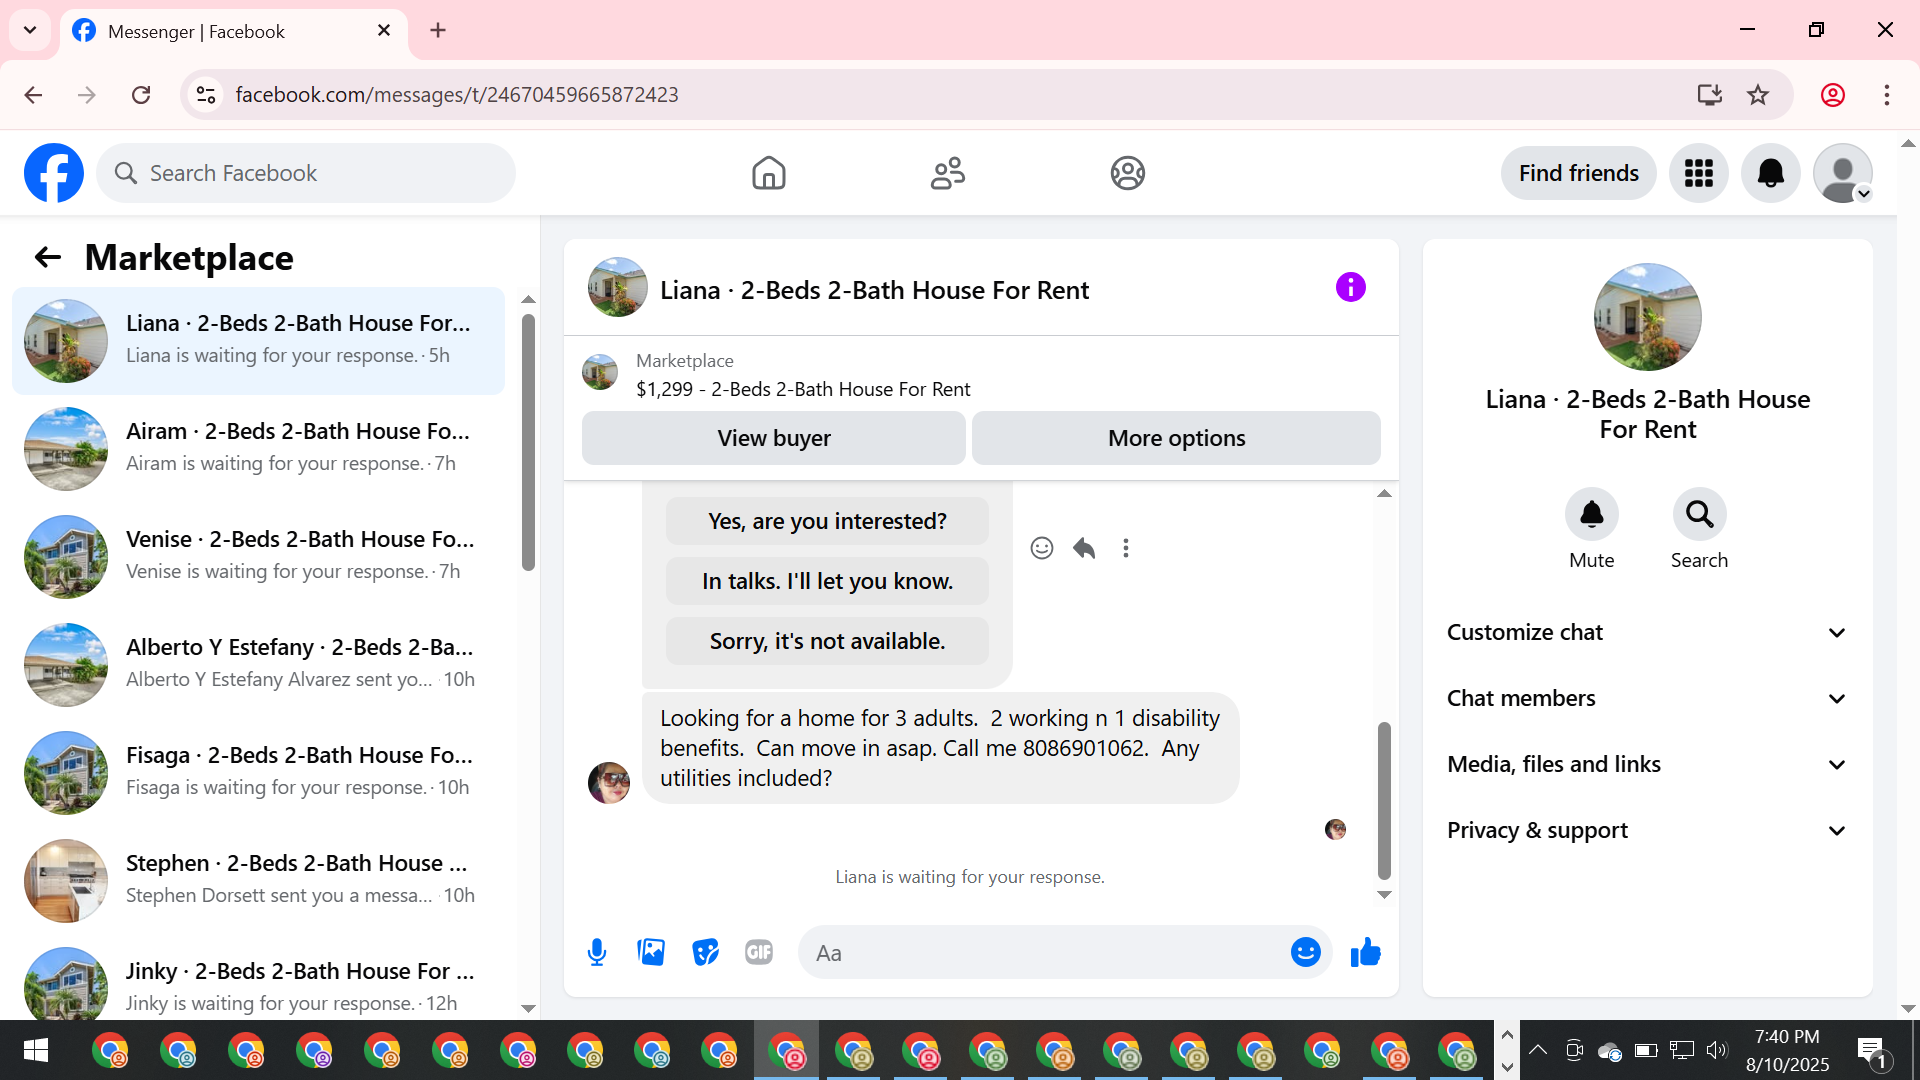Expand Privacy & support section
Image resolution: width=1920 pixels, height=1080 pixels.
tap(1647, 830)
